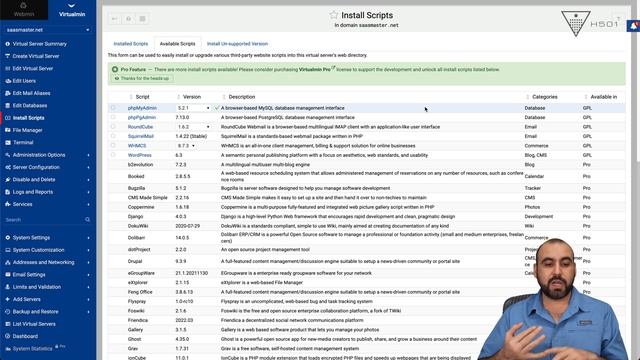
Task: Click the grid toolbar icon beside back arrow
Action: (x=142, y=19)
